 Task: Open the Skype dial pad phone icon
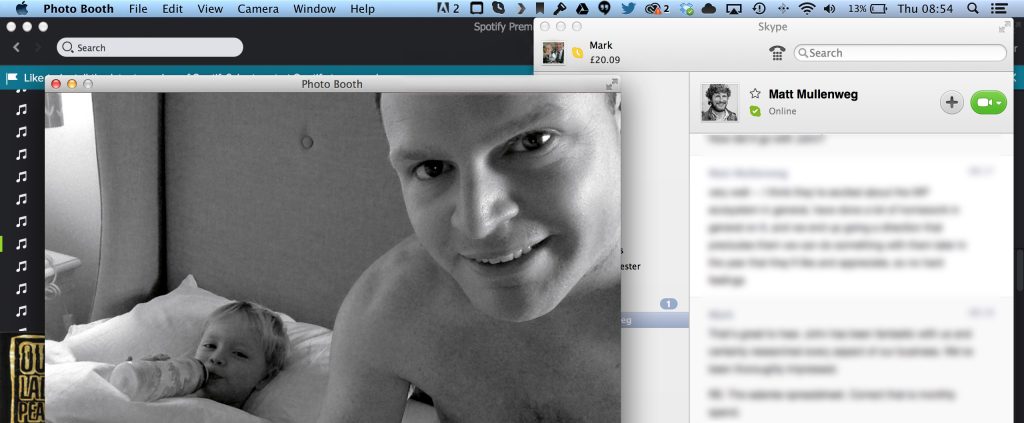pyautogui.click(x=776, y=53)
